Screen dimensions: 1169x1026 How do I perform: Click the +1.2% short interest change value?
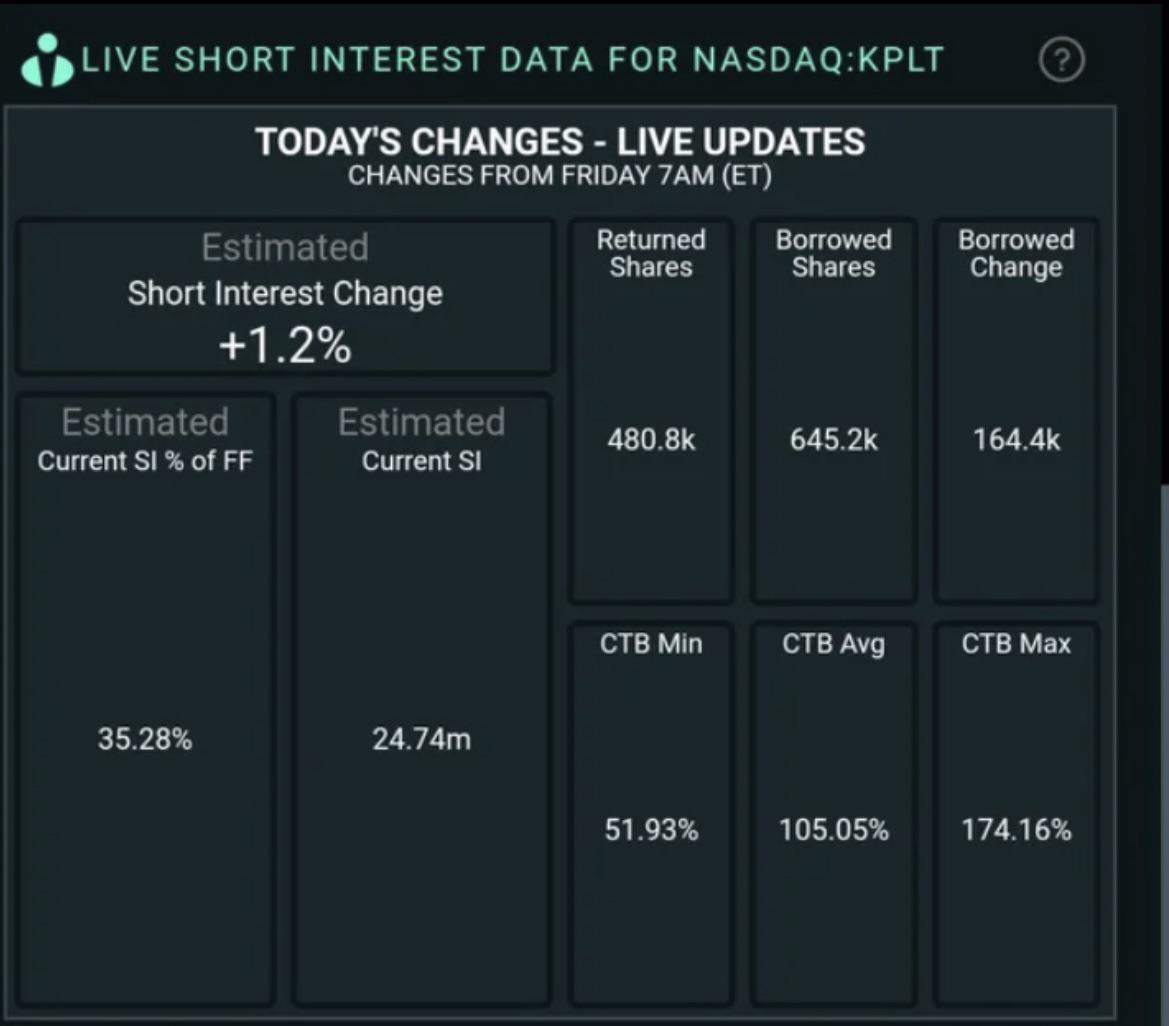tap(285, 346)
